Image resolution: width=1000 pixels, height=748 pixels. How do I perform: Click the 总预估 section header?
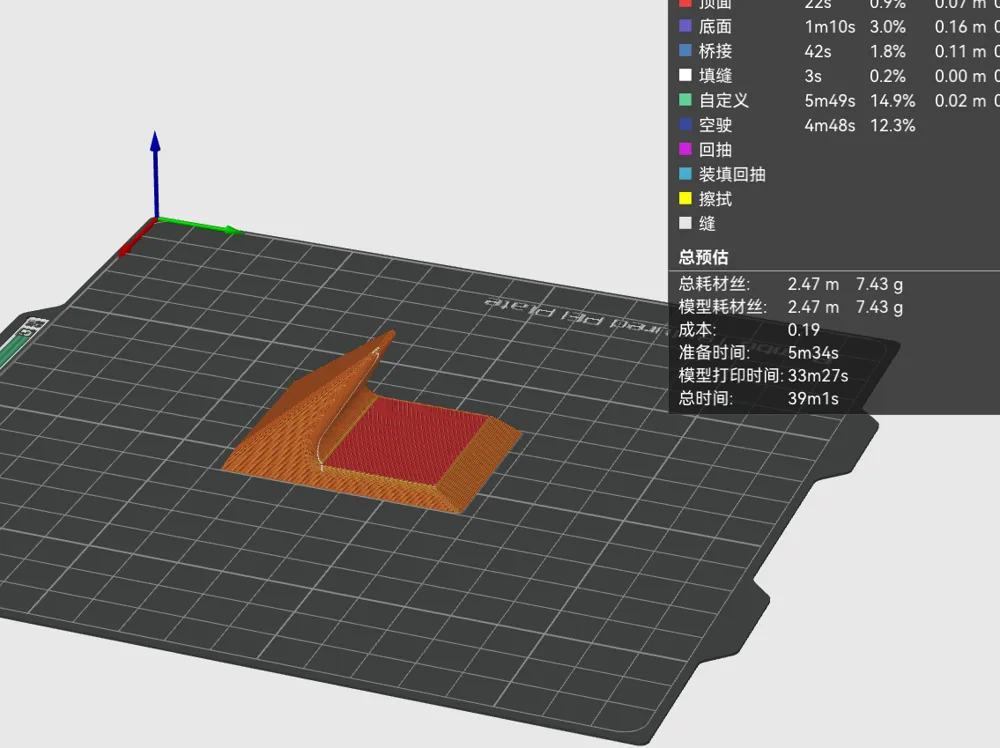click(x=703, y=257)
